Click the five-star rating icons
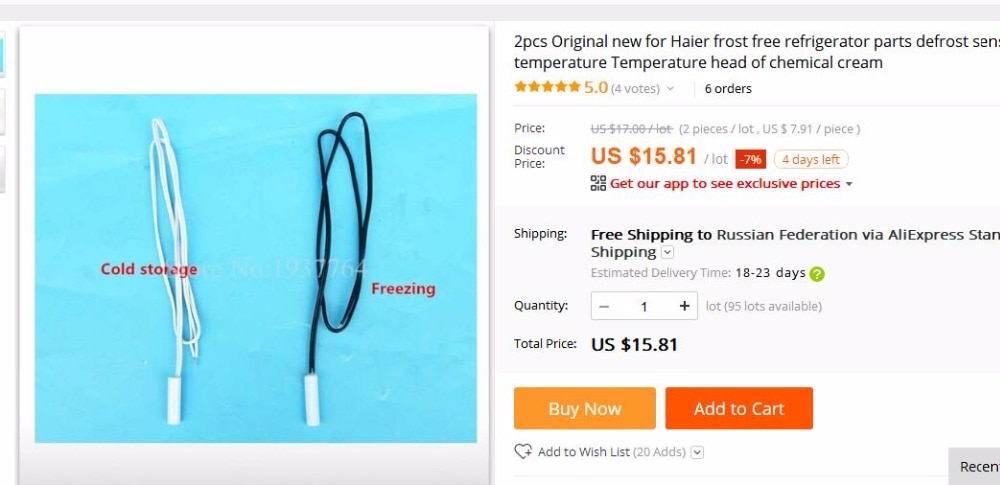 (x=547, y=86)
